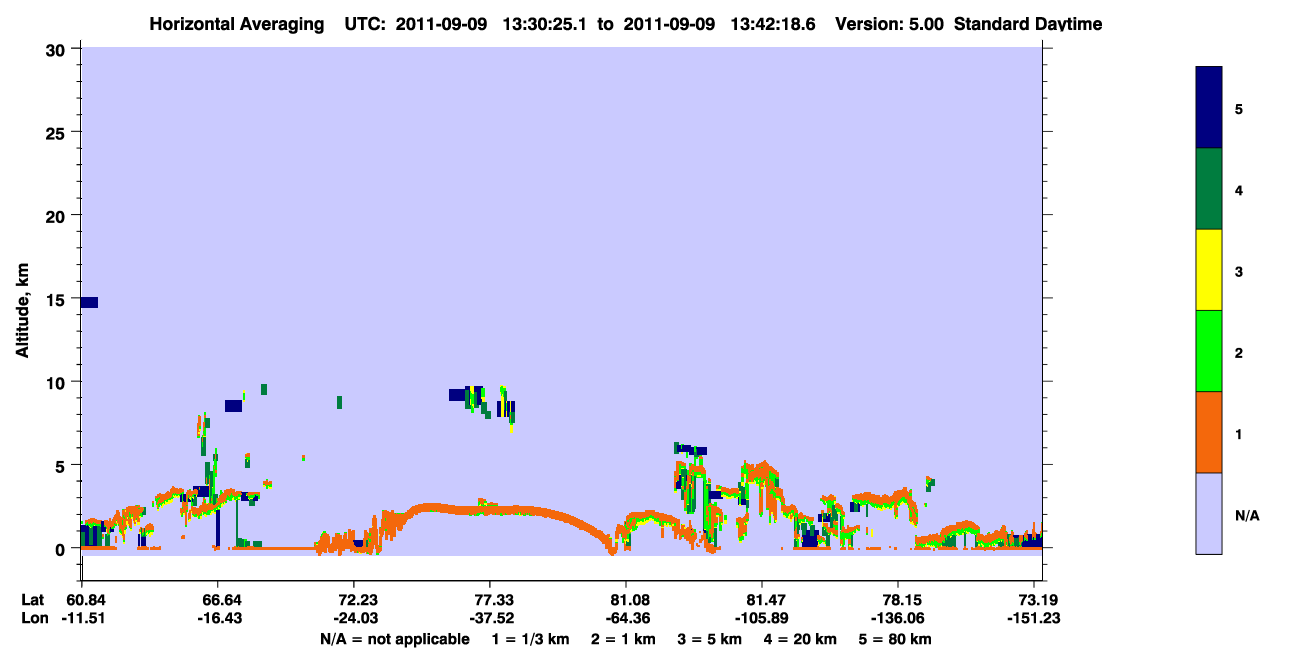The height and width of the screenshot is (667, 1300).
Task: Click longitude value -11.51
Action: tap(82, 617)
